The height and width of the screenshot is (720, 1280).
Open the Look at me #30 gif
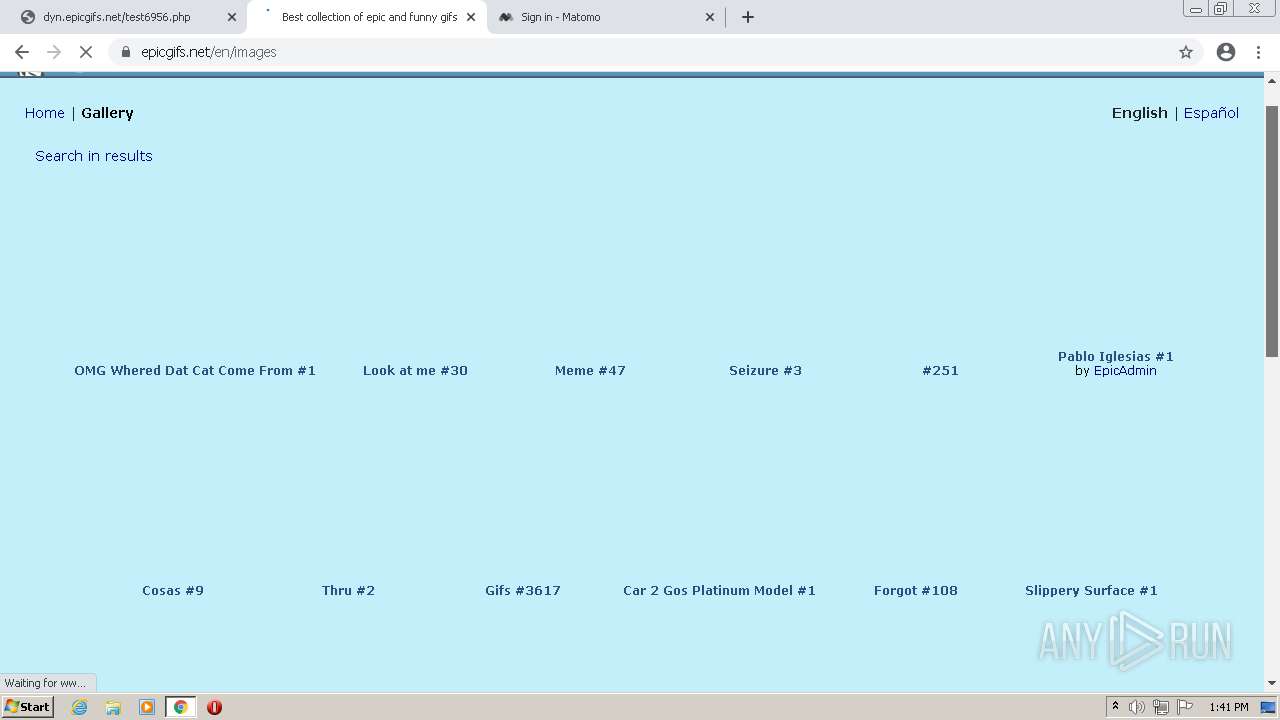coord(415,370)
